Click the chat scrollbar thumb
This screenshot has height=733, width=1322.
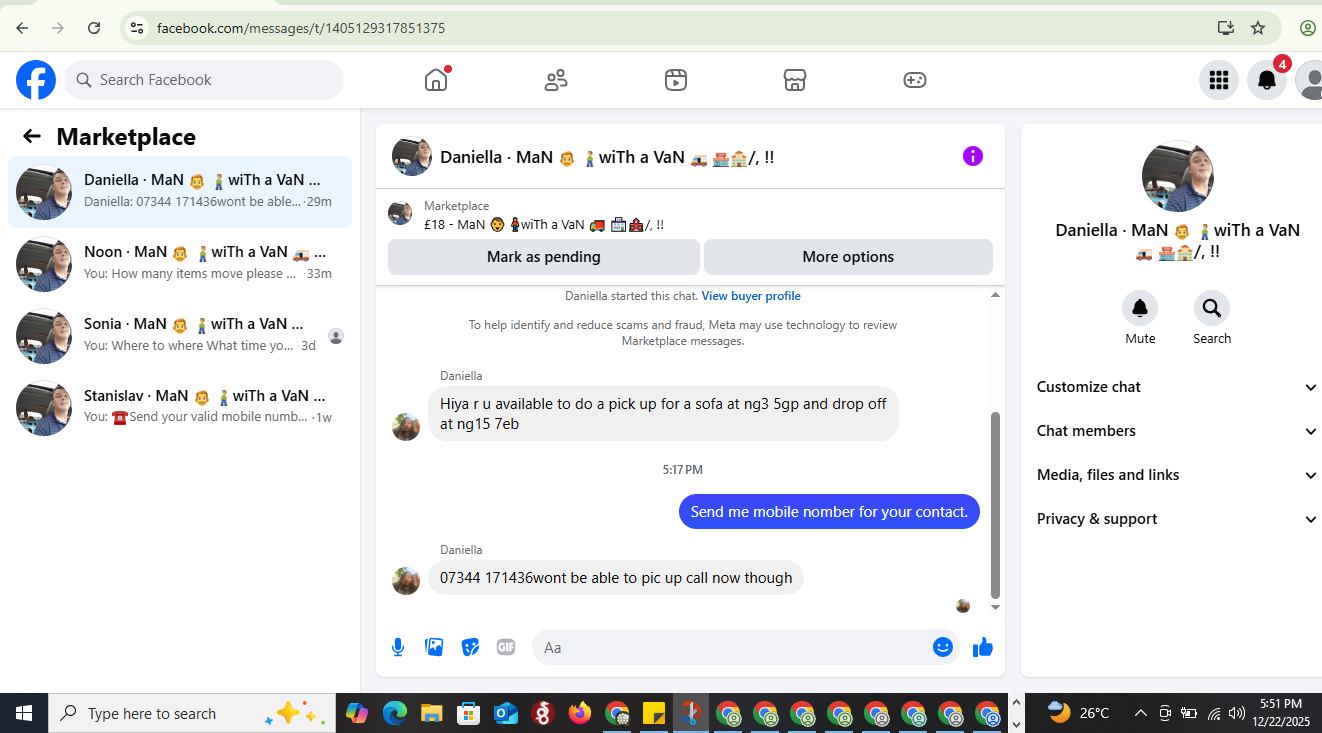tap(995, 505)
